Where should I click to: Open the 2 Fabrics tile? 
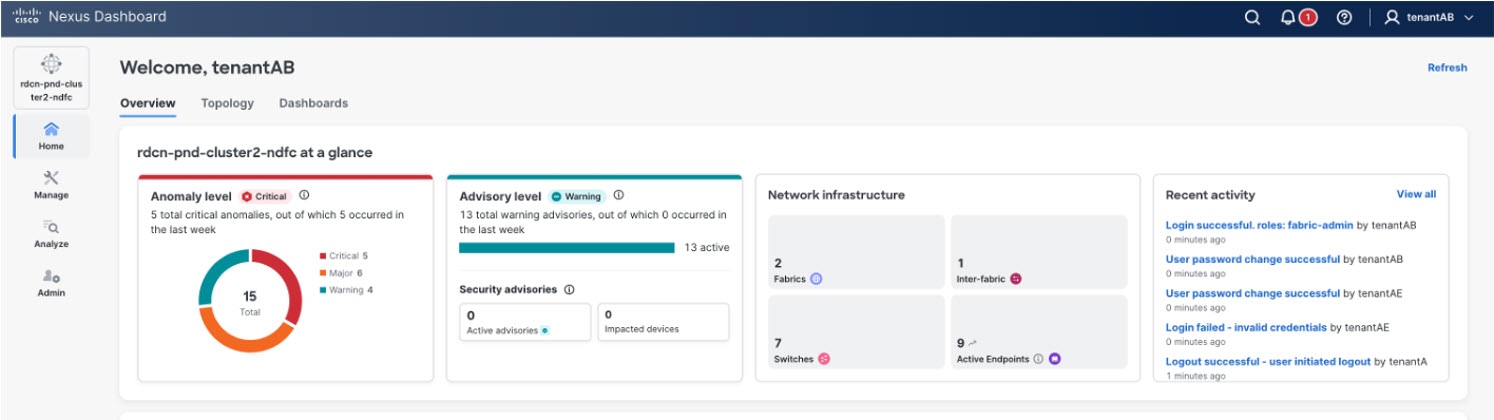(x=856, y=251)
